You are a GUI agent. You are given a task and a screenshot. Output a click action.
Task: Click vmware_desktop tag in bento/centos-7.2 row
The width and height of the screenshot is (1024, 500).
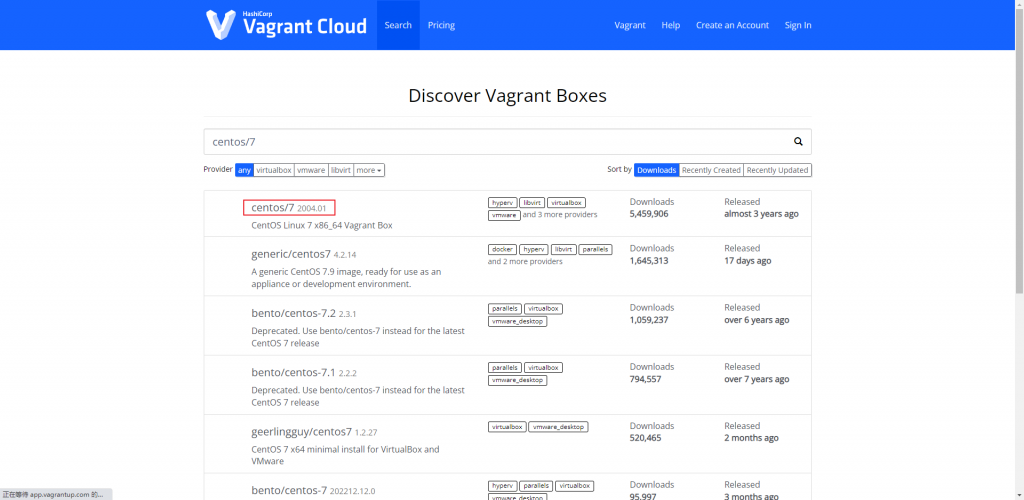pyautogui.click(x=517, y=321)
